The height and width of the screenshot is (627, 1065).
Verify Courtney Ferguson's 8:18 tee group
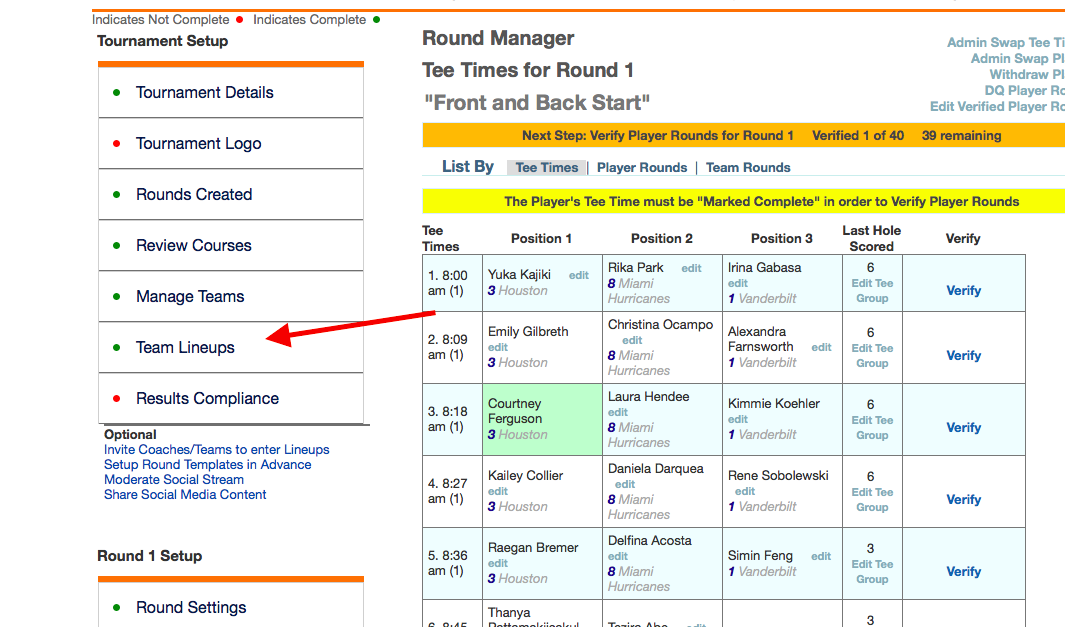pyautogui.click(x=963, y=428)
